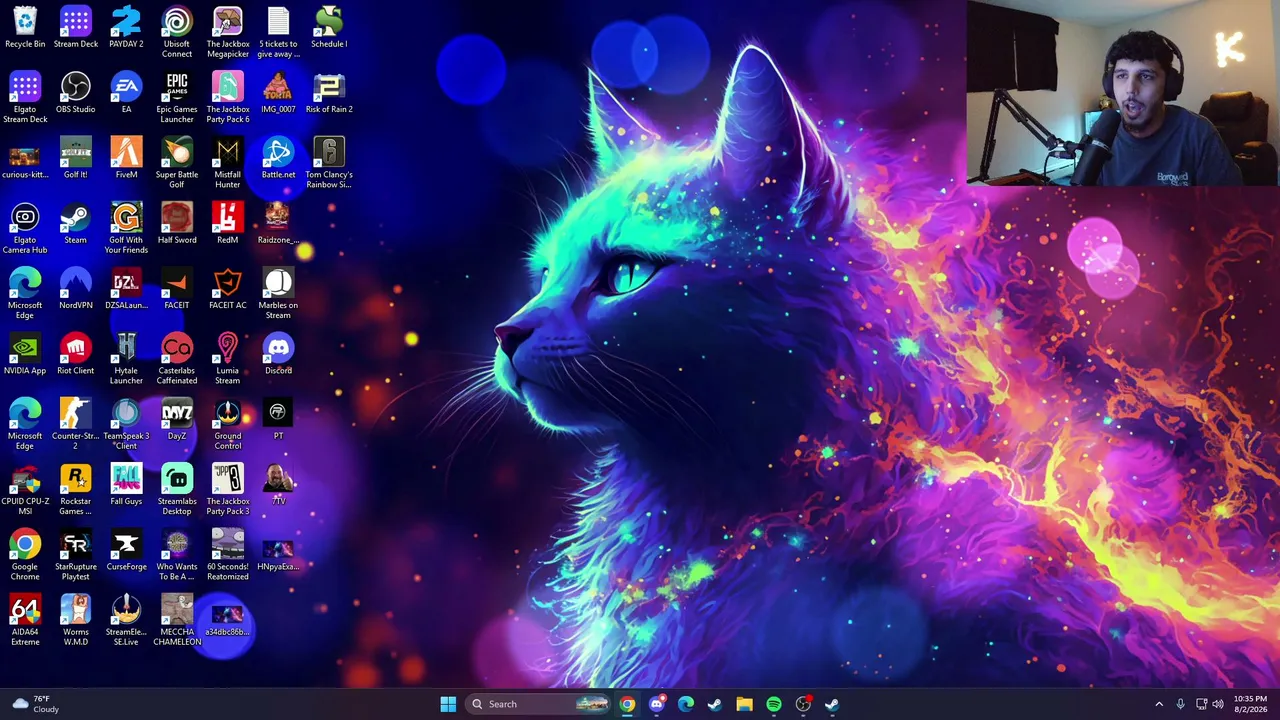Open MECCHA CHAMELEON desktop icon
This screenshot has width=1280, height=720.
click(177, 620)
